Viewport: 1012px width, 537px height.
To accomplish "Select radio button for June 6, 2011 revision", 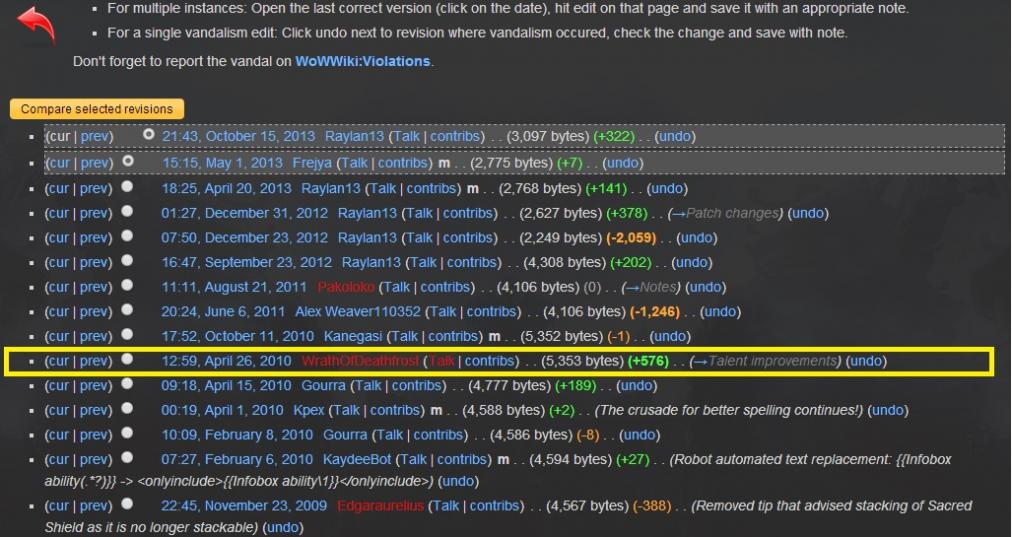I will click(x=127, y=311).
